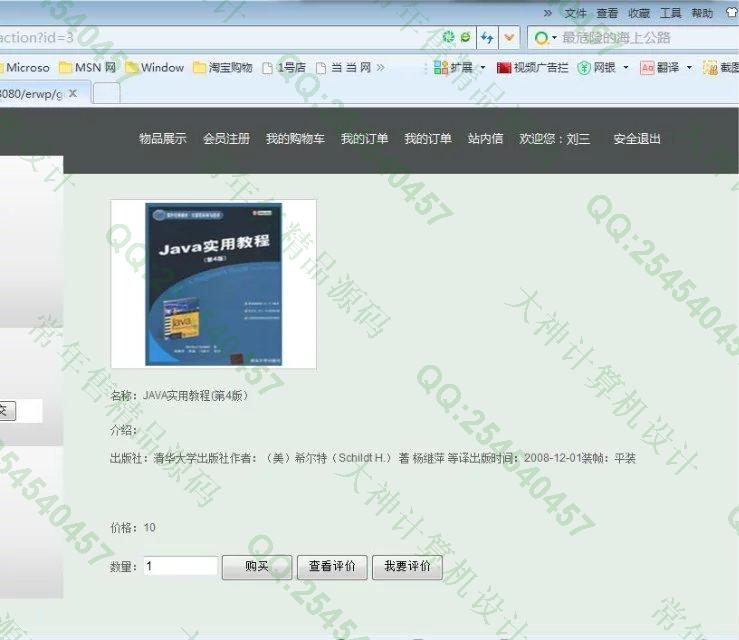Click the partially visible sidebar submit button
This screenshot has height=640, width=739.
click(8, 410)
